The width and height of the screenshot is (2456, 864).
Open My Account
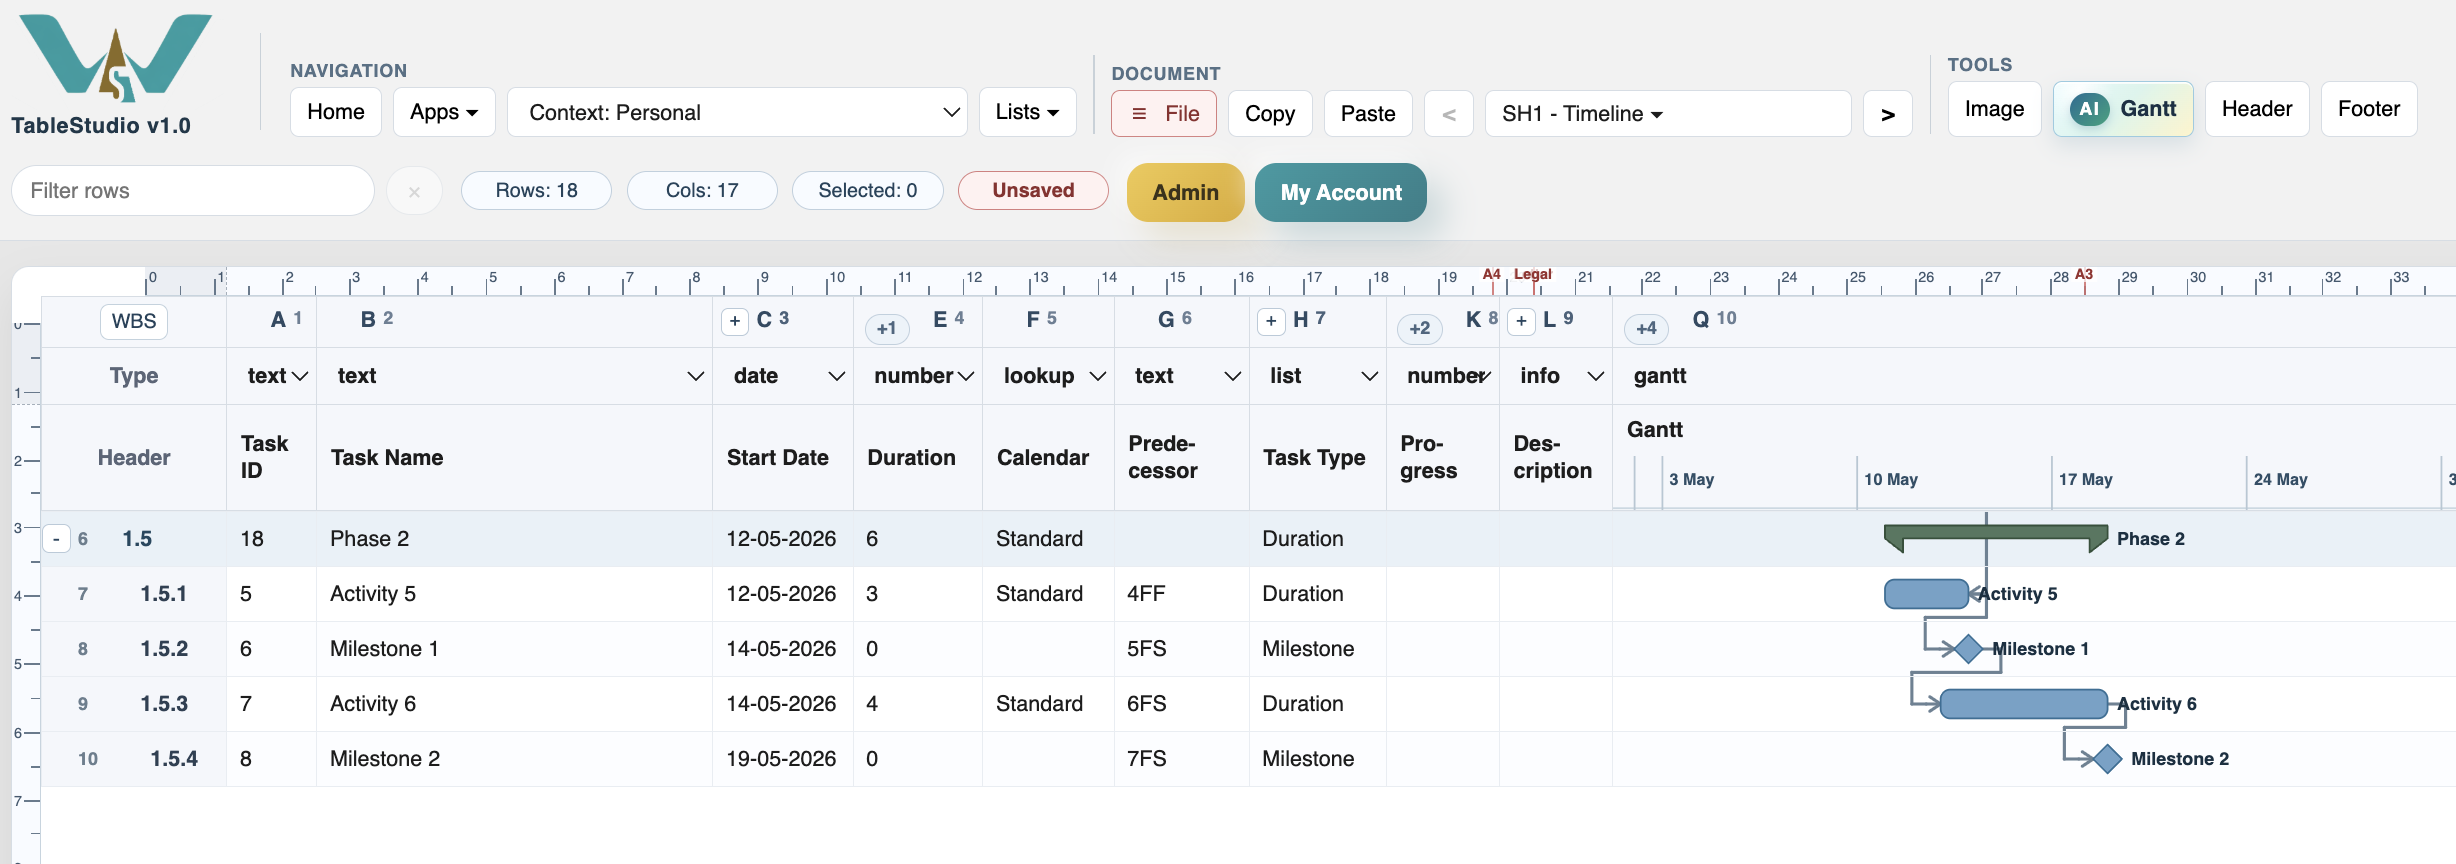1341,192
